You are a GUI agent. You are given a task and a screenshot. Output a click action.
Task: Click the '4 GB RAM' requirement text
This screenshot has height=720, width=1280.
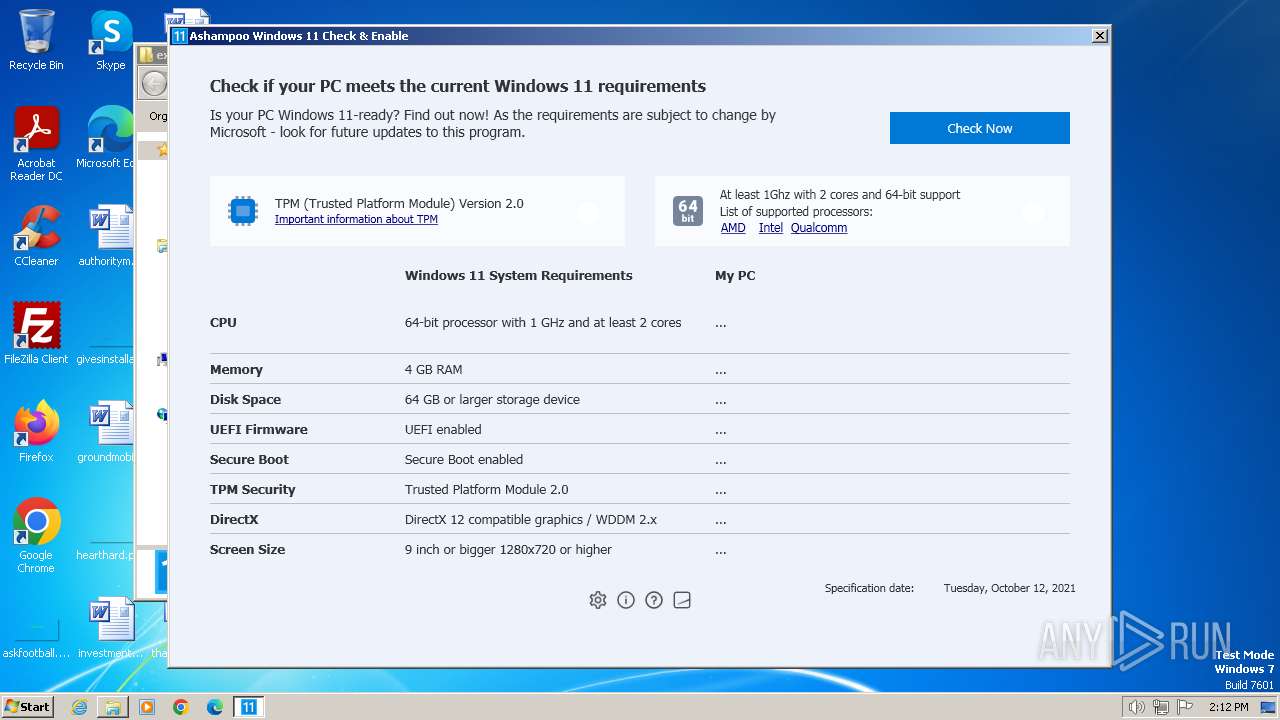(x=433, y=370)
